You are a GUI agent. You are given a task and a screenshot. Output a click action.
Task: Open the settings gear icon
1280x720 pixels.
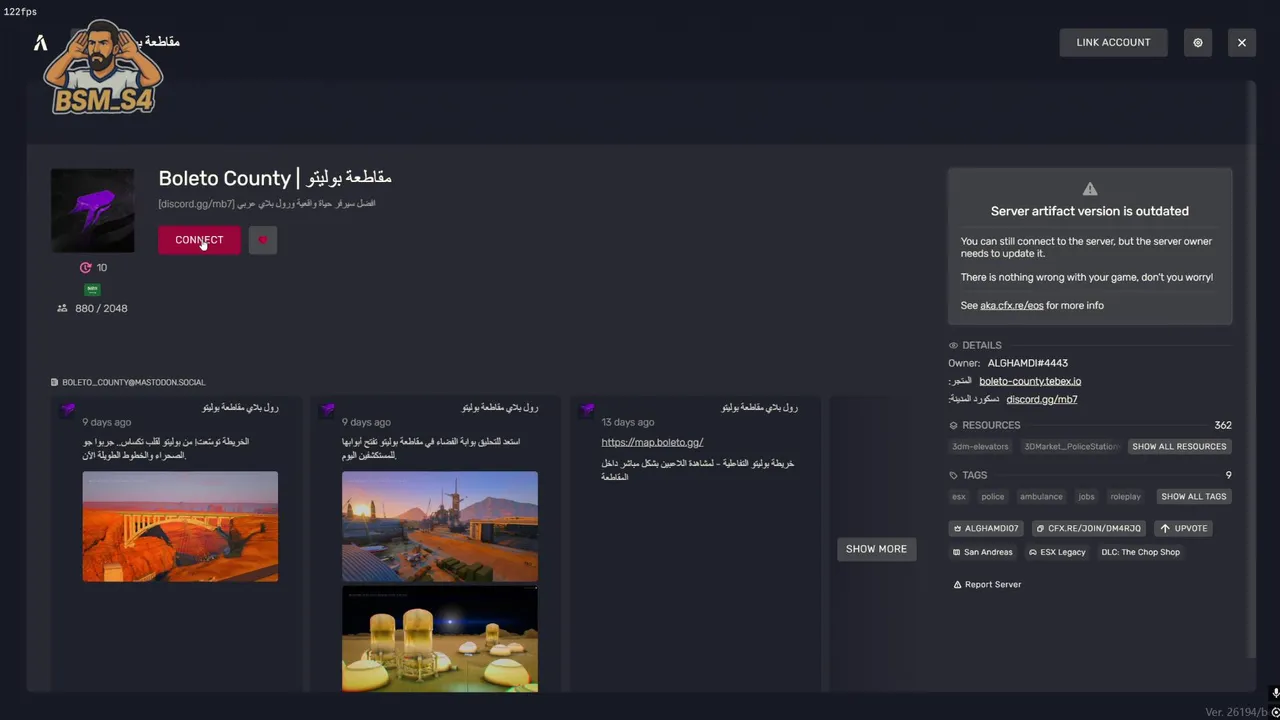tap(1198, 42)
